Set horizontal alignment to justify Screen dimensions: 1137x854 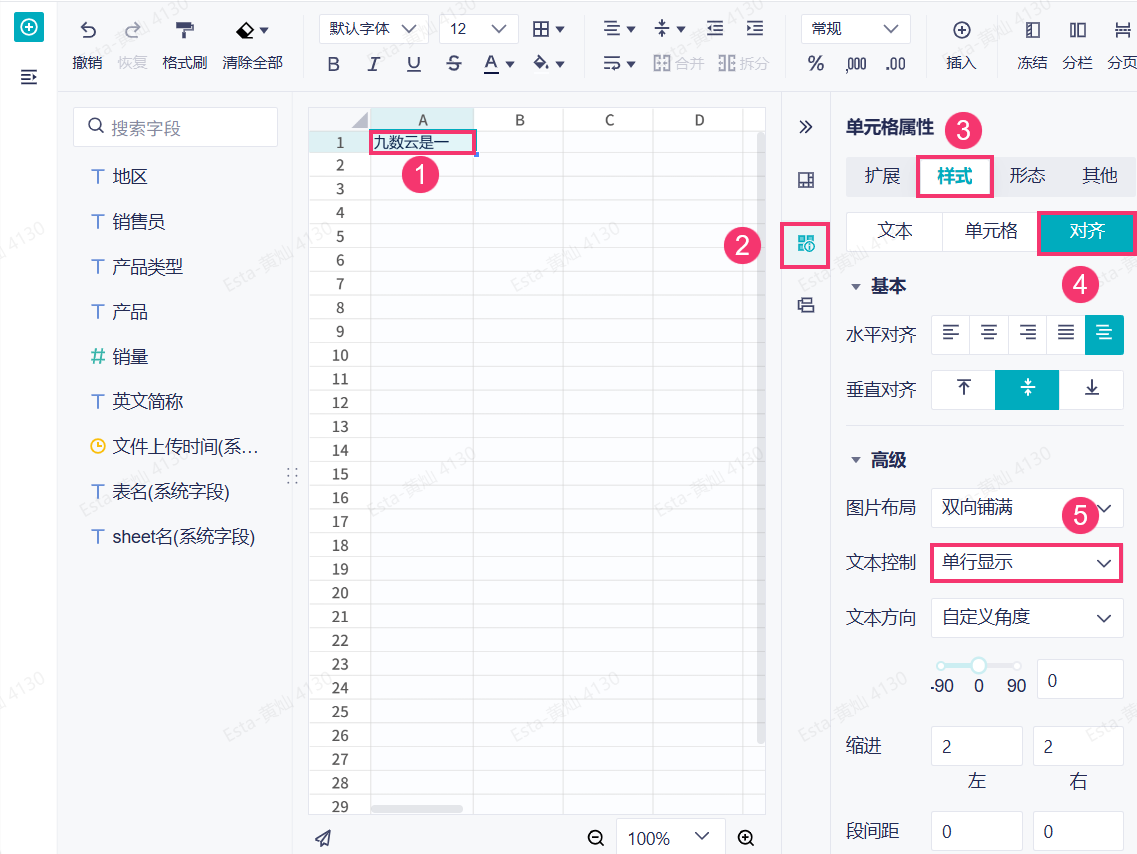point(1066,334)
